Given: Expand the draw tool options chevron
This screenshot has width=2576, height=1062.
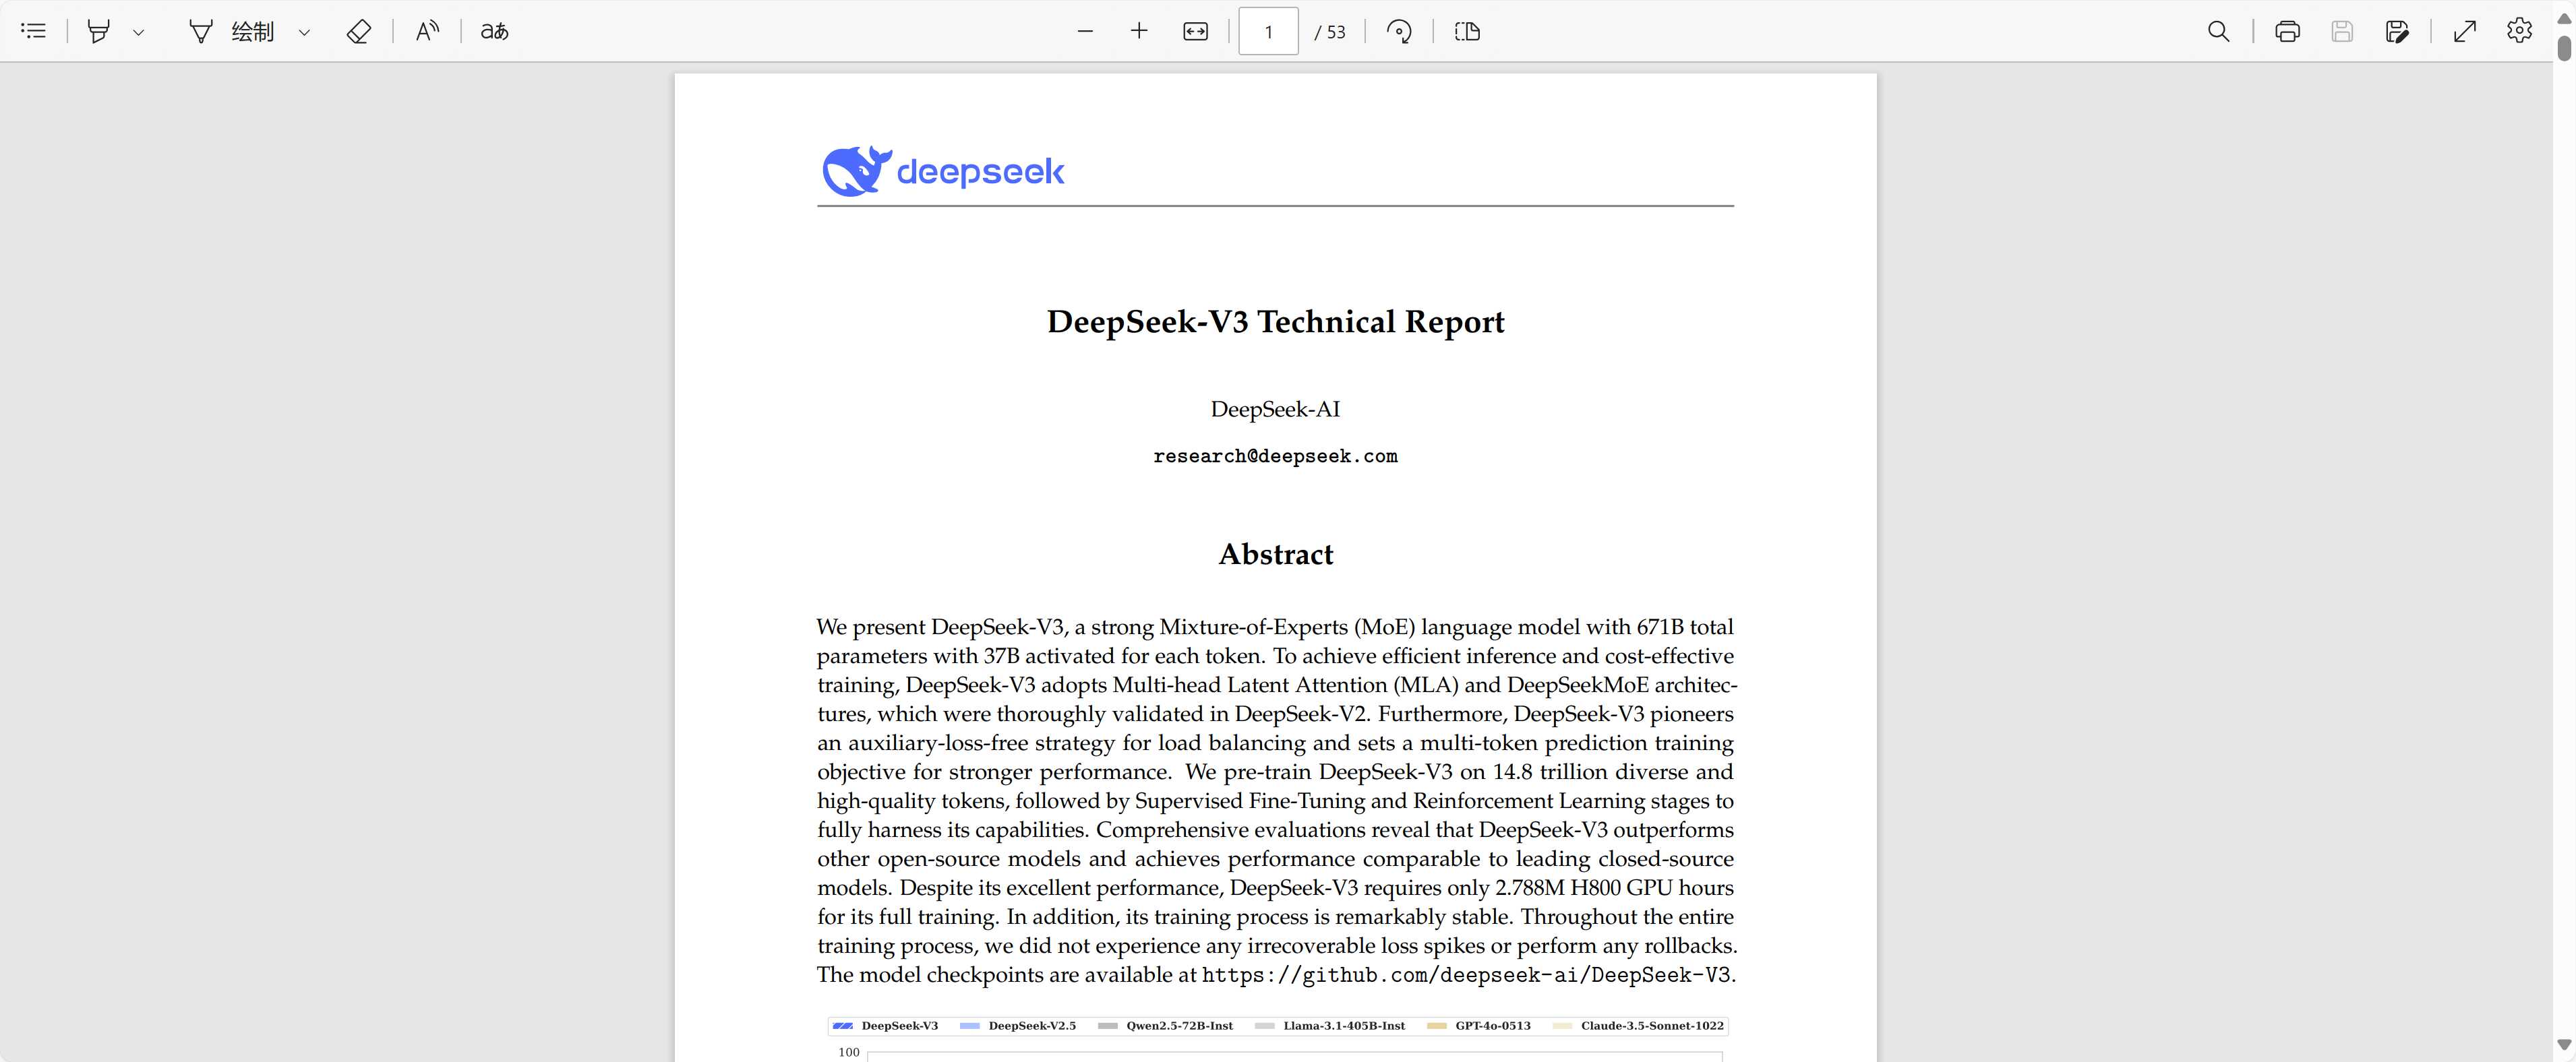Looking at the screenshot, I should [x=304, y=32].
